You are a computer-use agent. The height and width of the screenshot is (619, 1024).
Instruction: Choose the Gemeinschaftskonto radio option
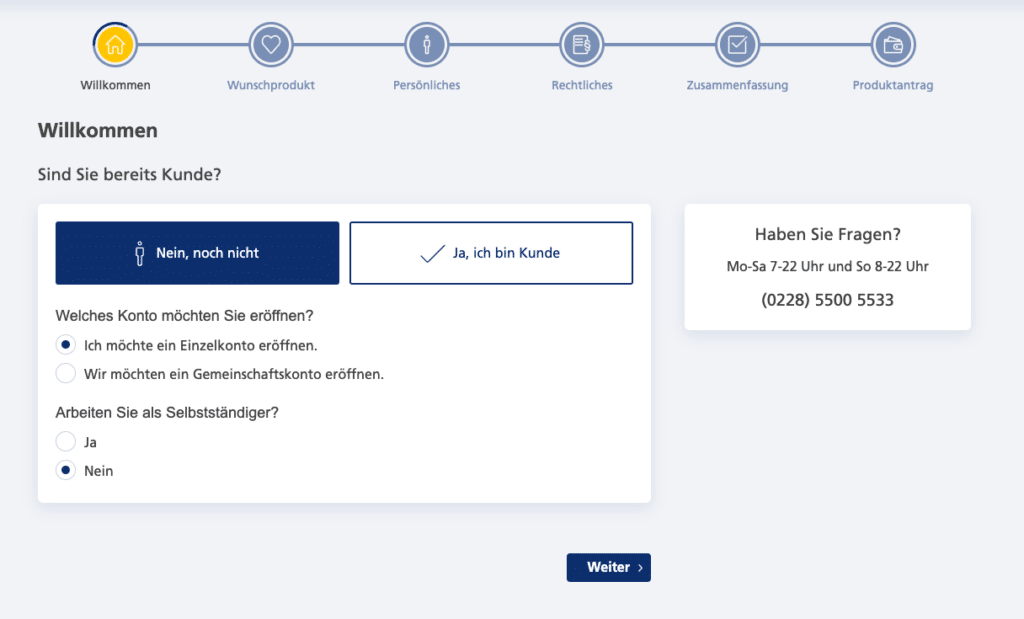(x=65, y=373)
